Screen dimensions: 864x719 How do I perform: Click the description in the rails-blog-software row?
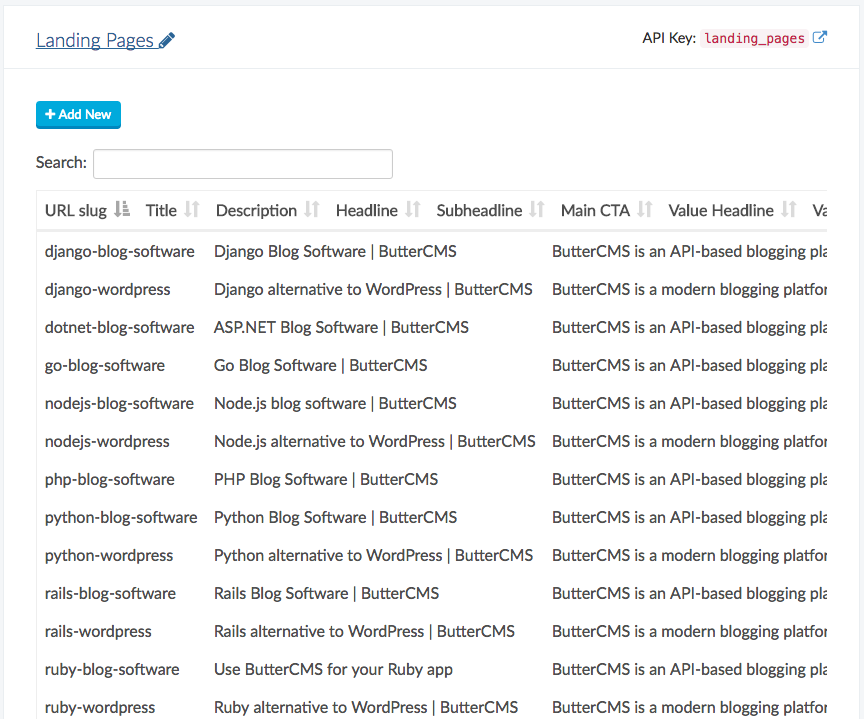tap(689, 593)
